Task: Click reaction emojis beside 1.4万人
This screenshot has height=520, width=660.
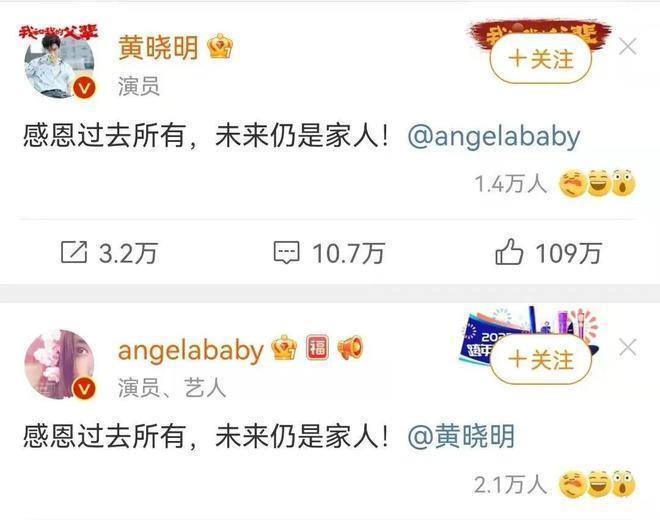Action: (x=597, y=184)
